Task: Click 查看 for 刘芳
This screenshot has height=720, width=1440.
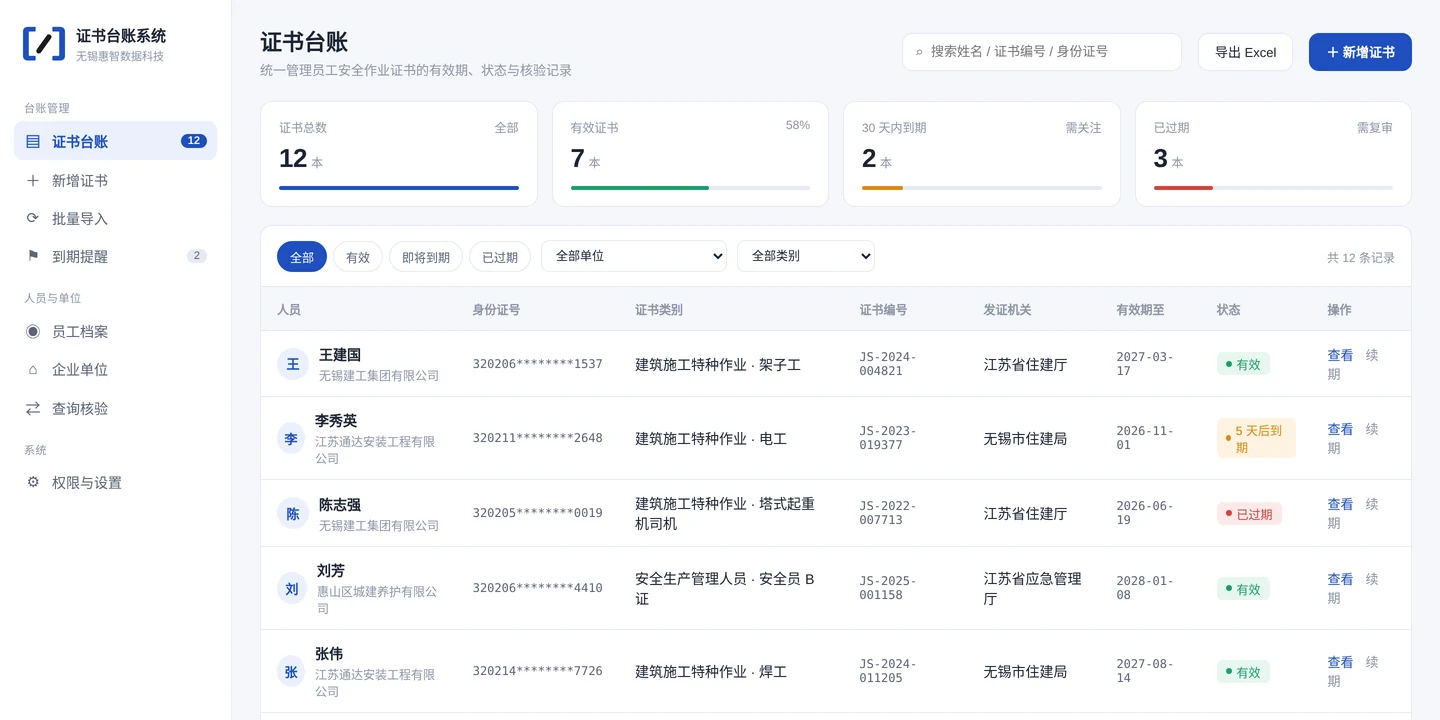Action: point(1340,579)
